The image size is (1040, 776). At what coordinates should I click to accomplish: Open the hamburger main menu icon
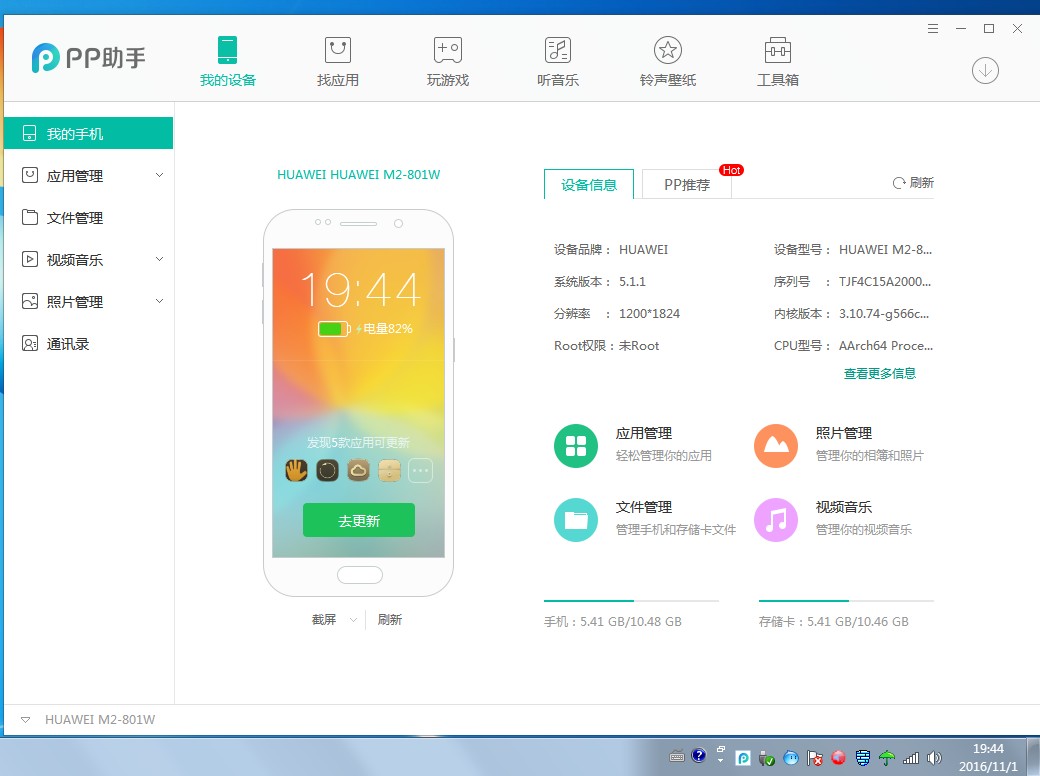click(x=933, y=29)
